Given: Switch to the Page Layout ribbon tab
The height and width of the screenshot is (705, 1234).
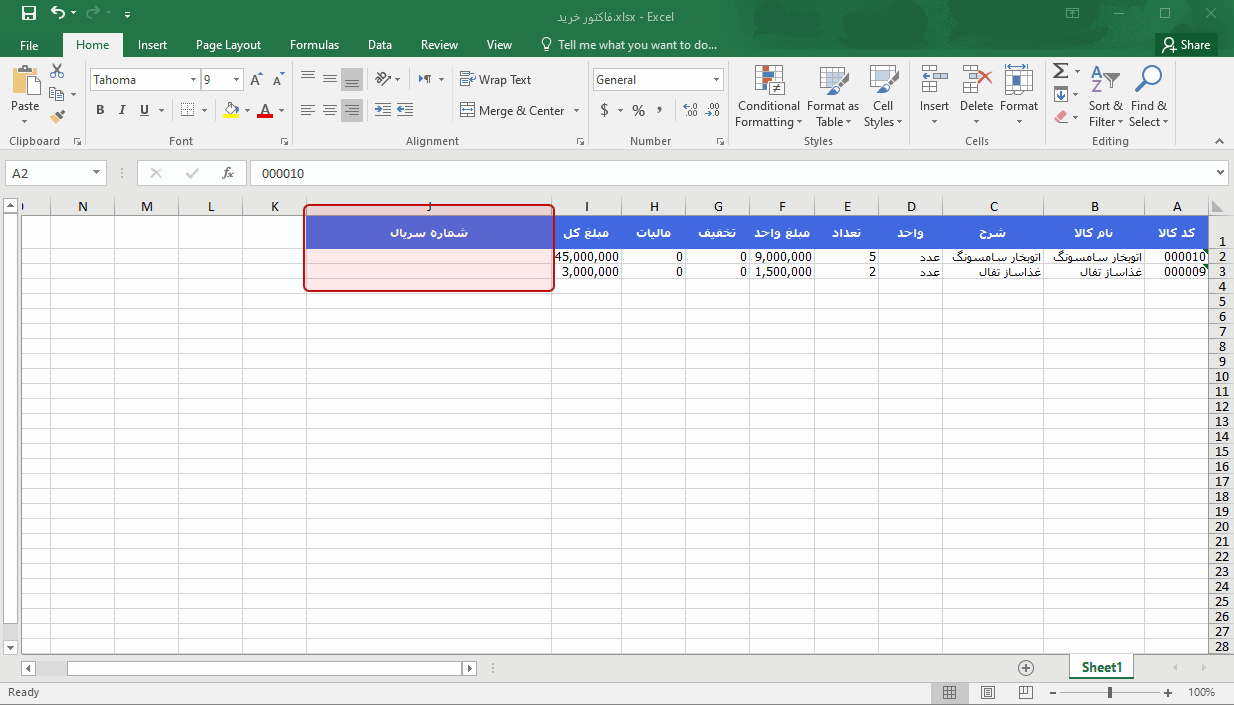Looking at the screenshot, I should [x=228, y=45].
